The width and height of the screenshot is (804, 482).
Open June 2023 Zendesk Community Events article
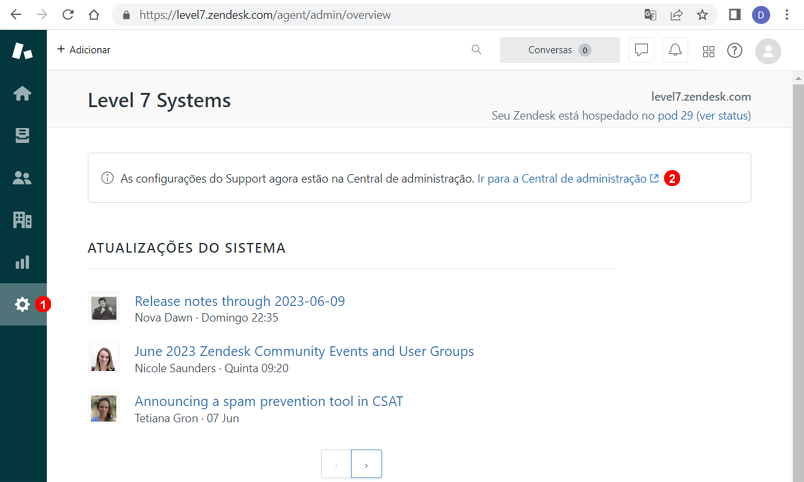(304, 351)
